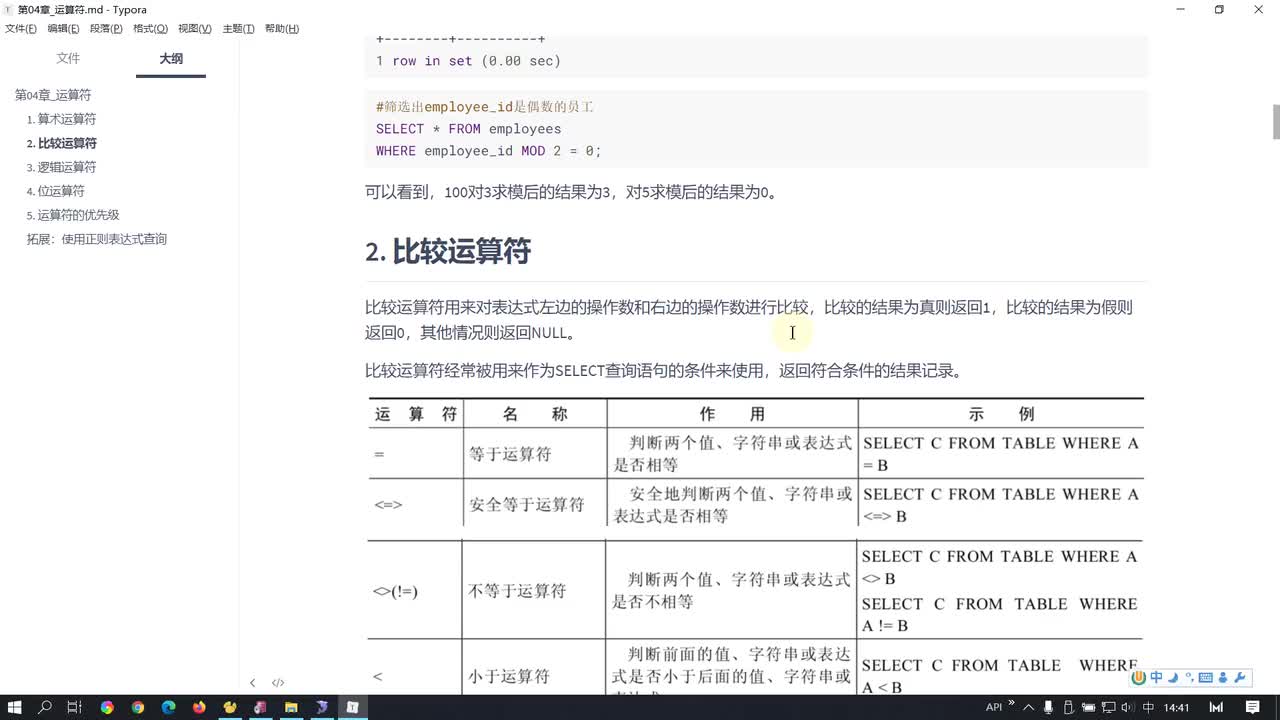
Task: Open the 格式(O) menu
Action: pos(150,28)
